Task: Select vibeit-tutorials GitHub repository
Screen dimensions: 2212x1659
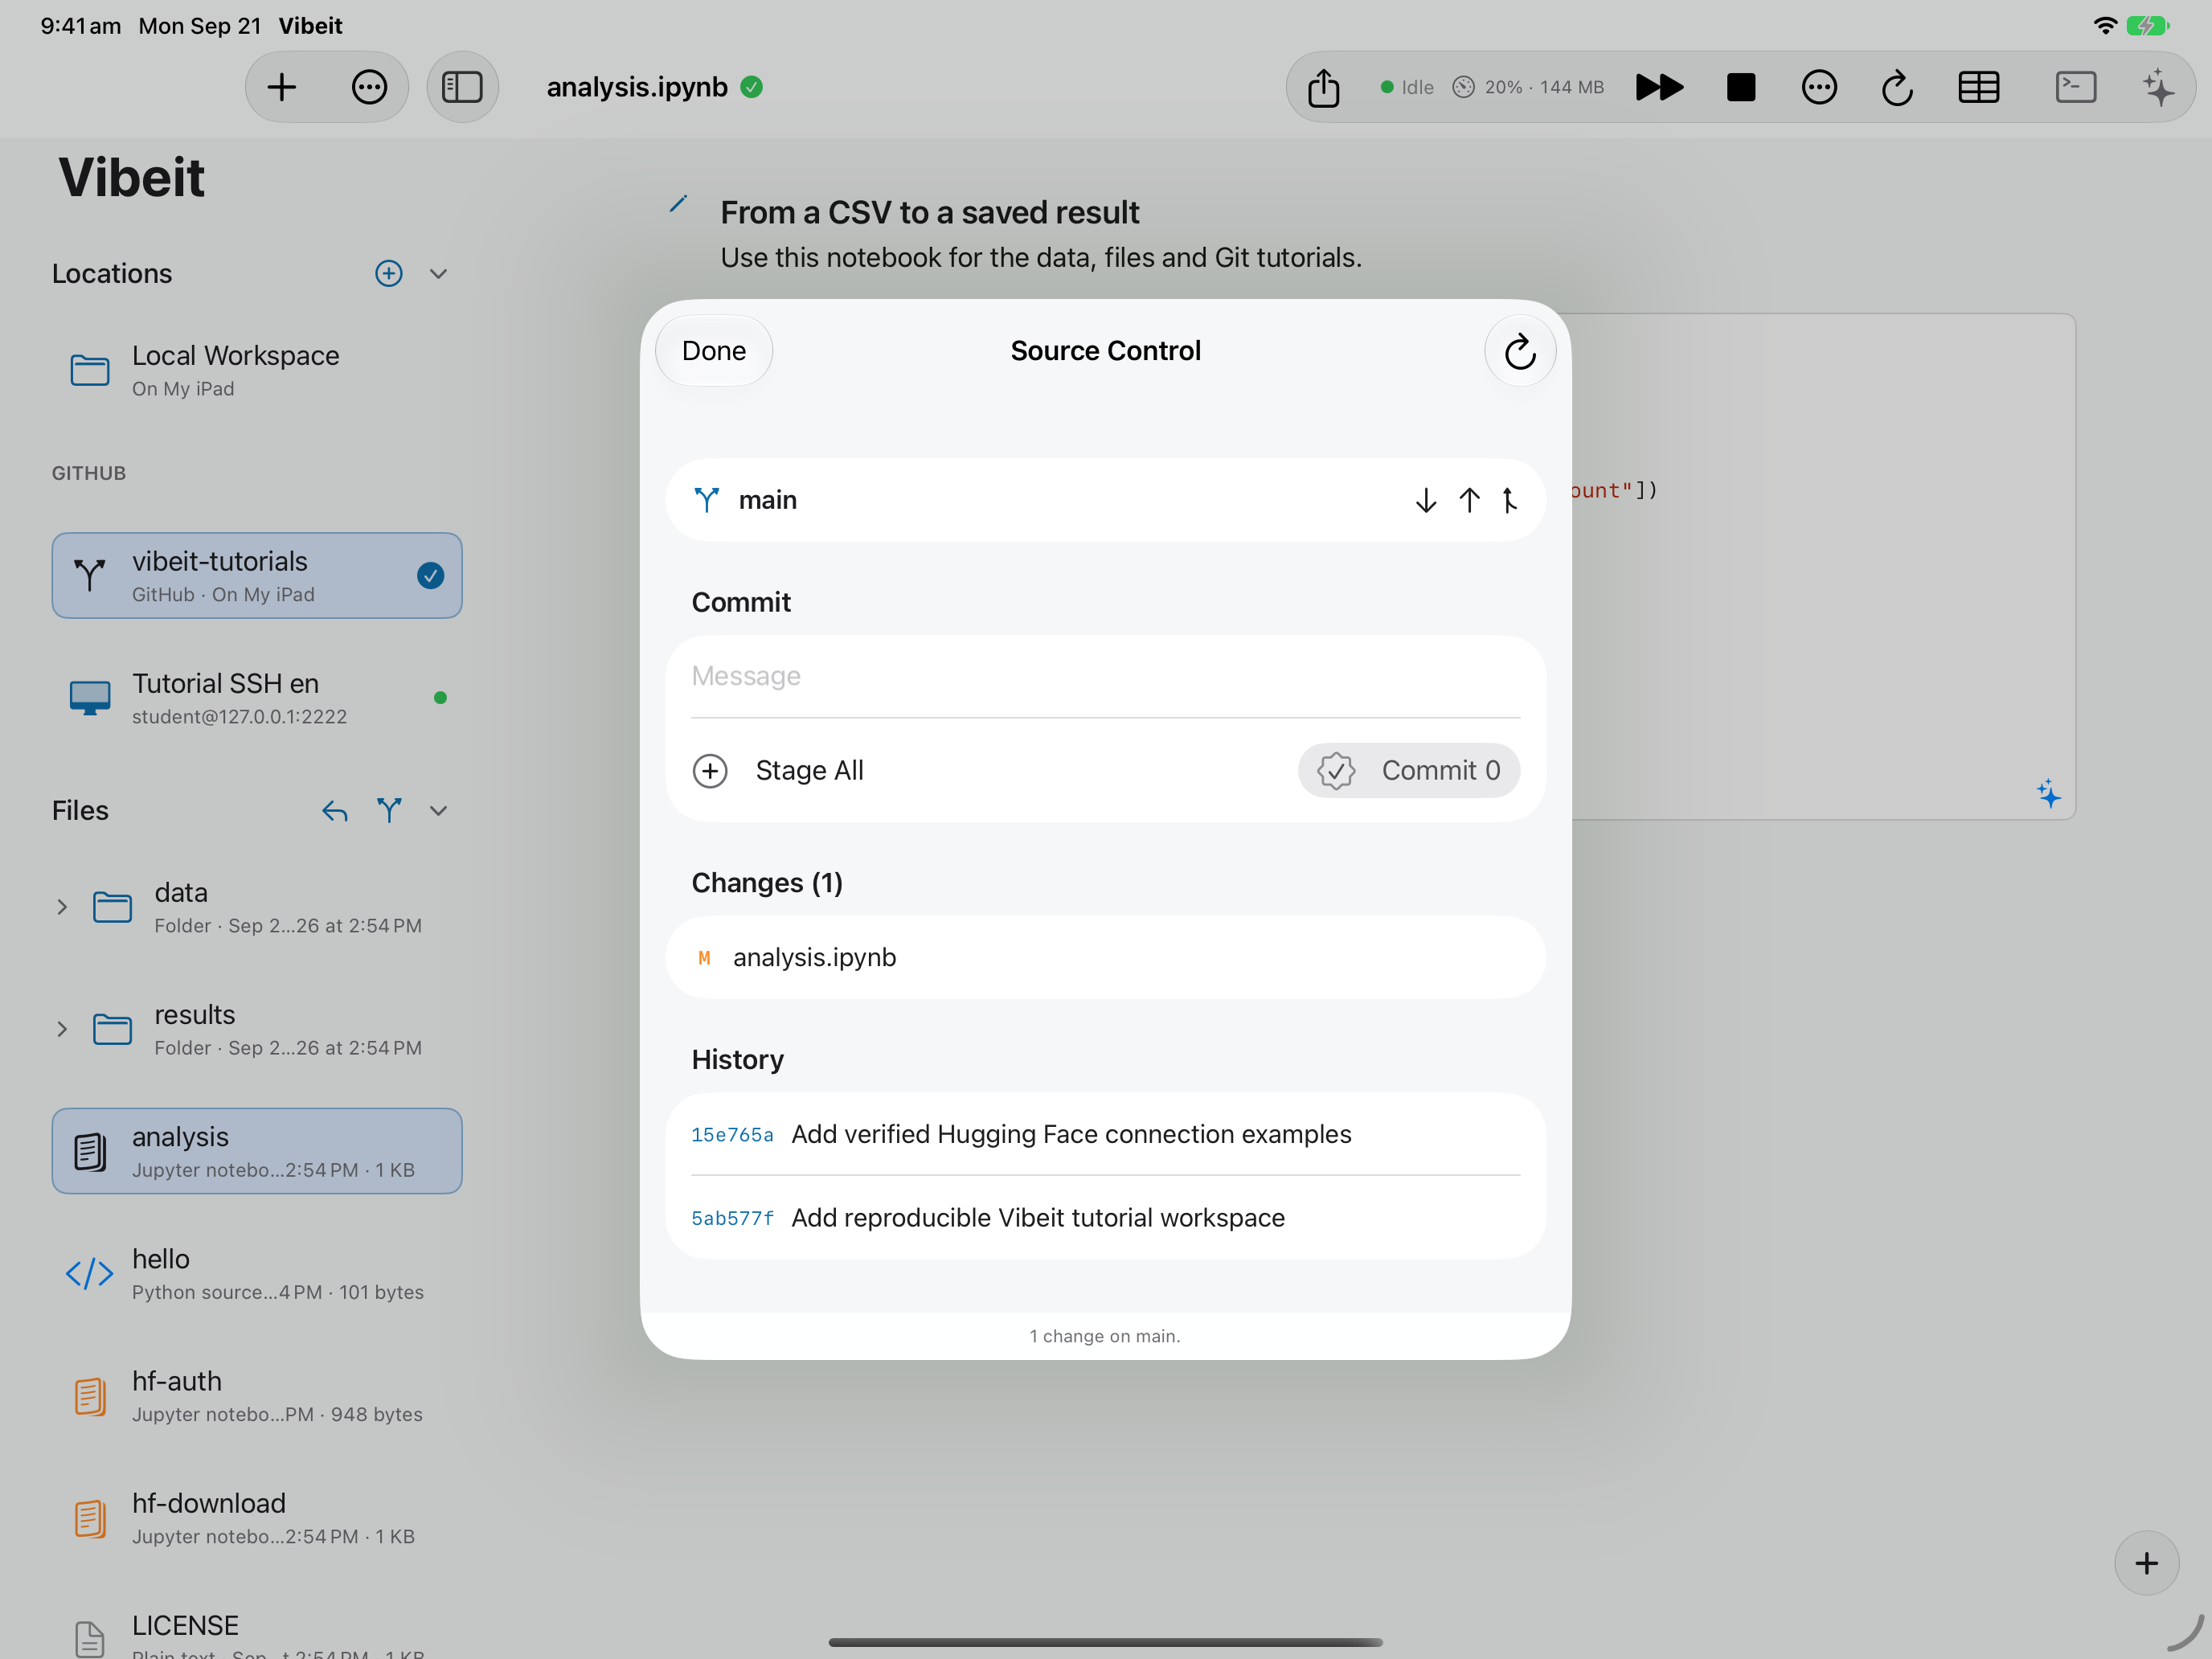Action: (x=257, y=576)
